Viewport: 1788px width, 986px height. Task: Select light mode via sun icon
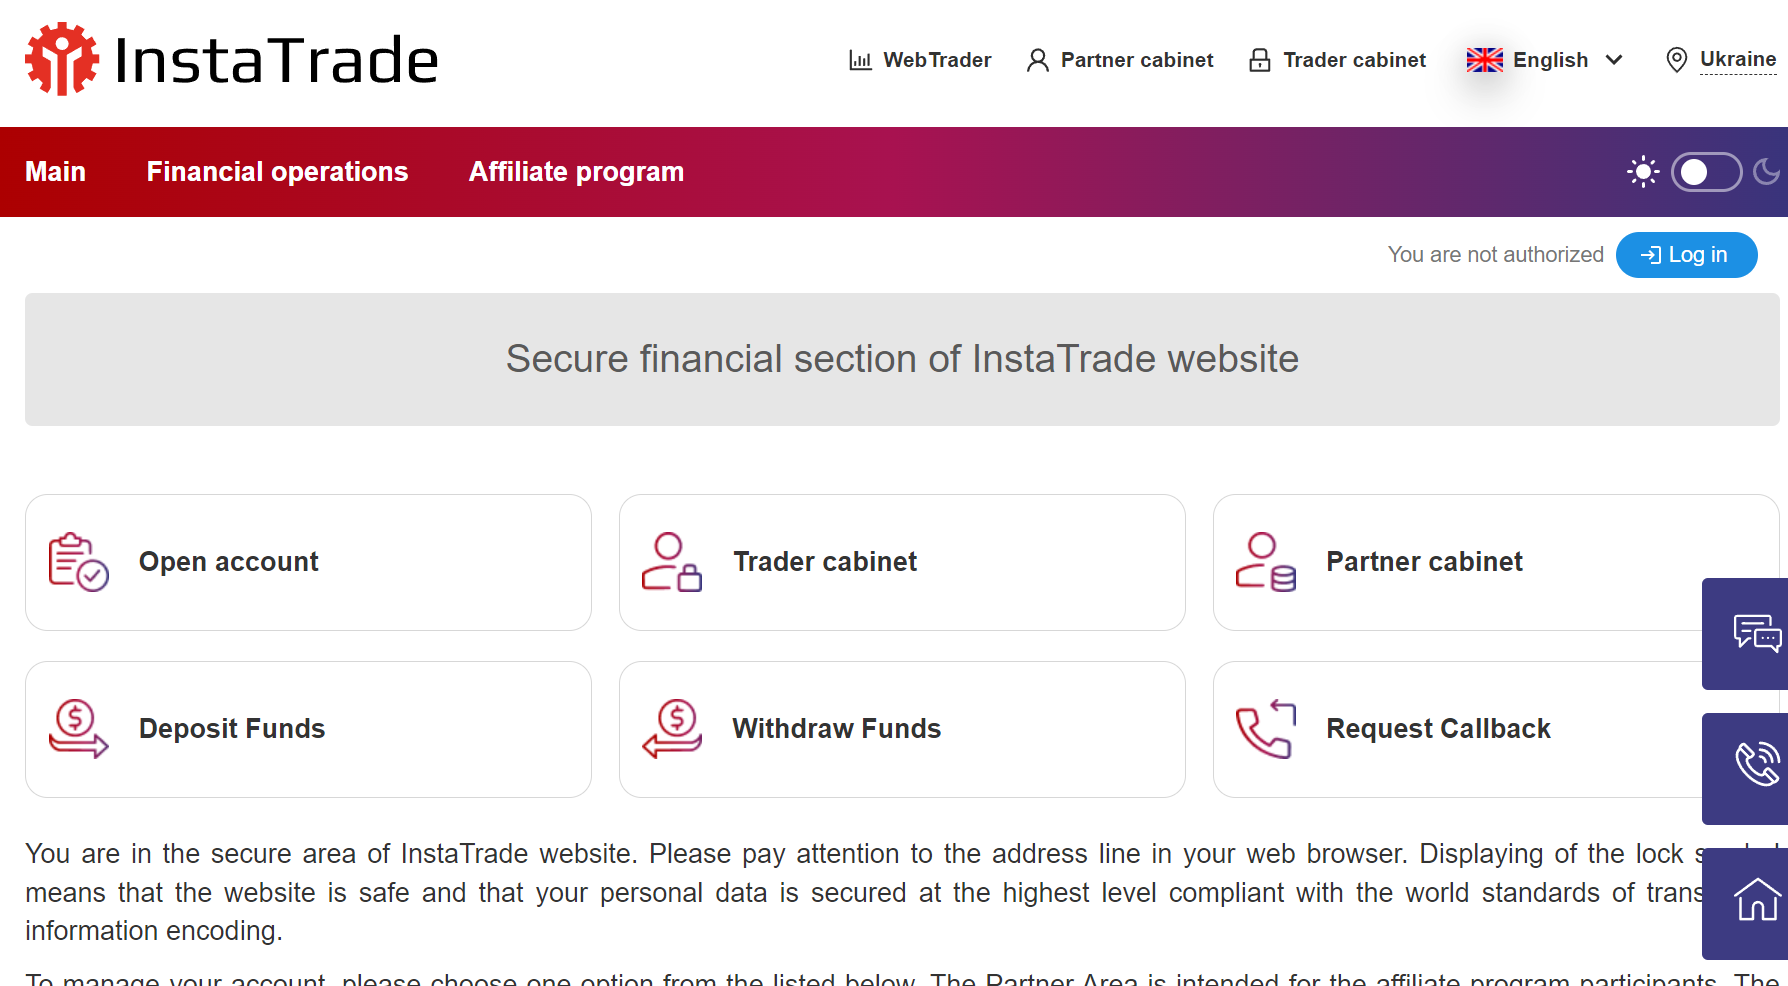(x=1642, y=172)
